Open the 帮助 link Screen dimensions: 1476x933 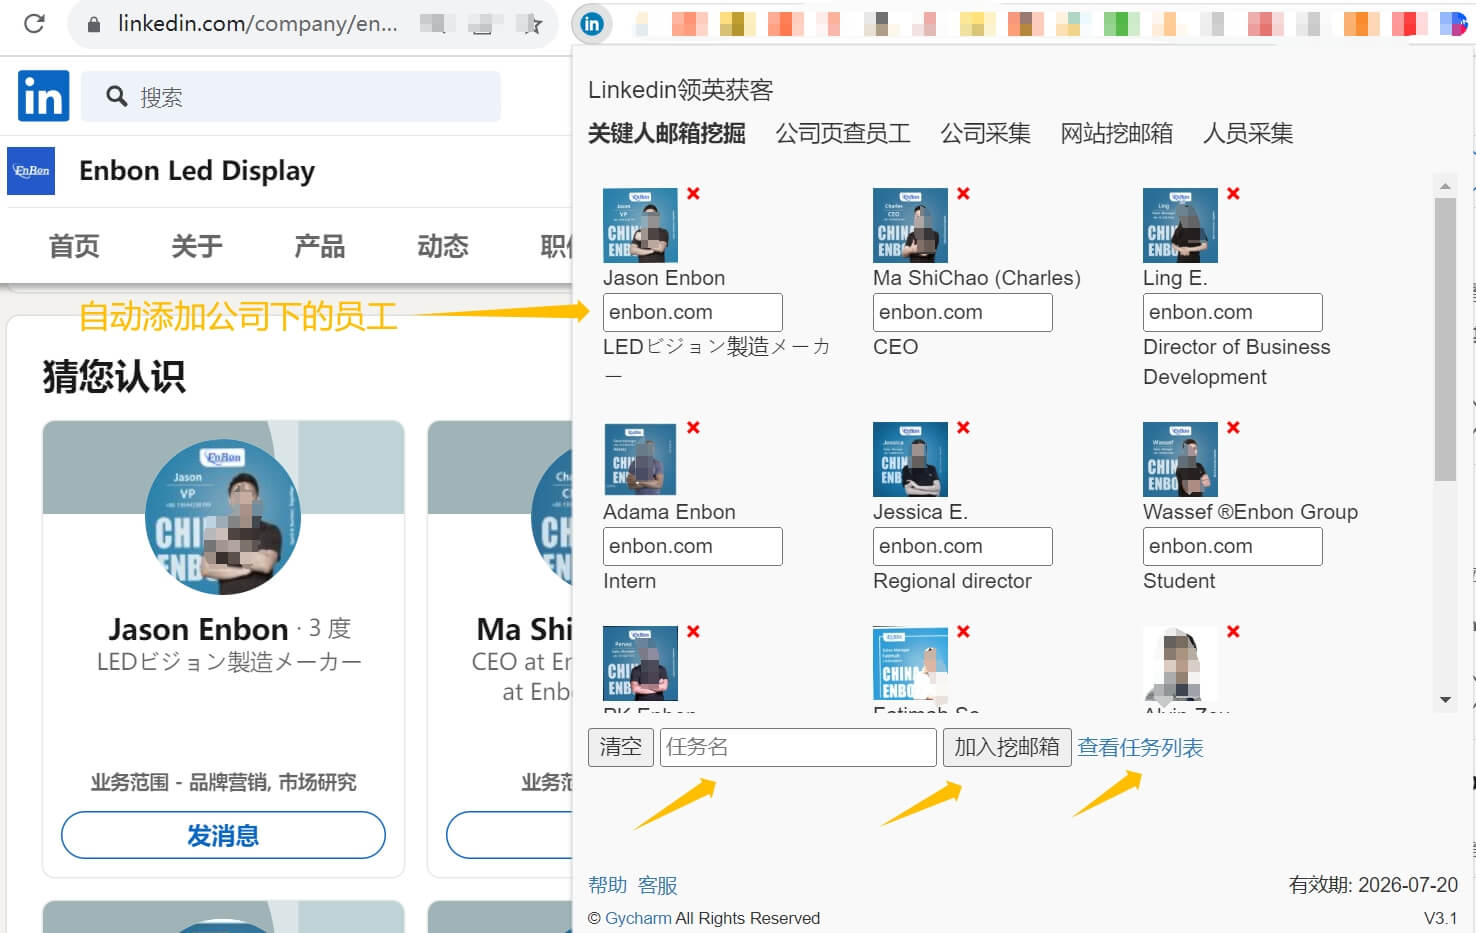tap(607, 885)
